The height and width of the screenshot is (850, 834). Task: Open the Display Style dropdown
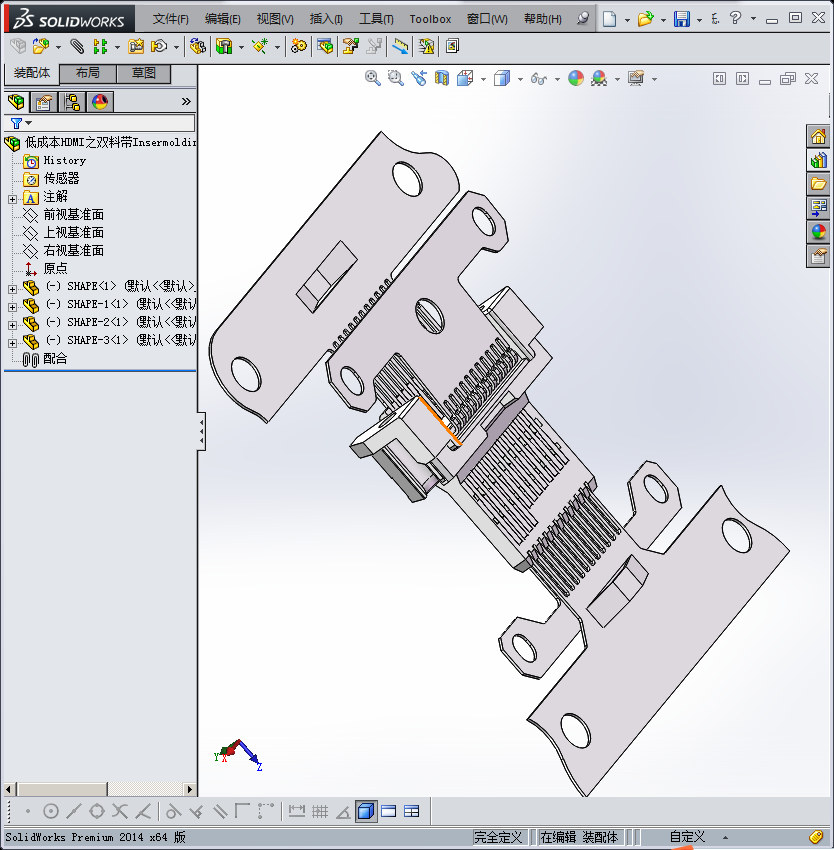pos(520,80)
